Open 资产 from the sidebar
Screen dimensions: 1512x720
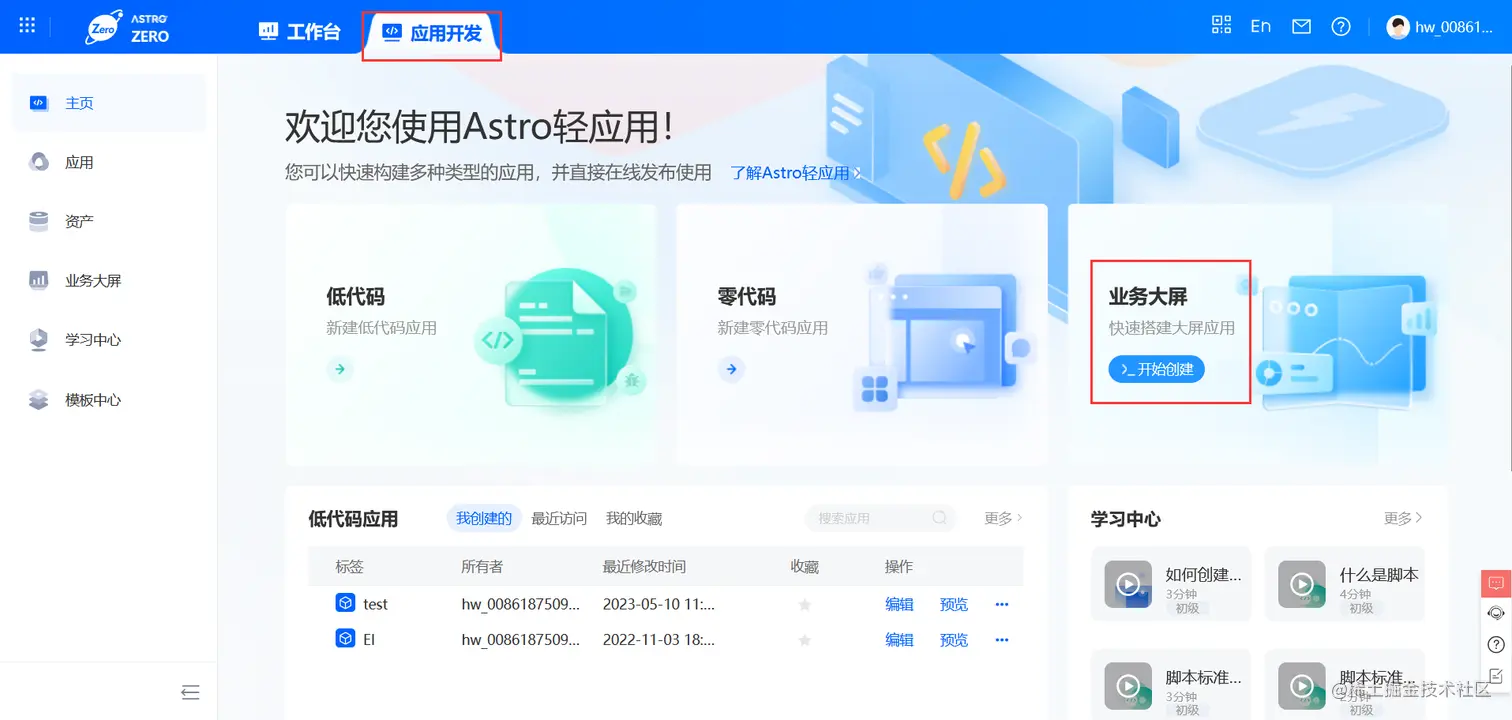[79, 220]
